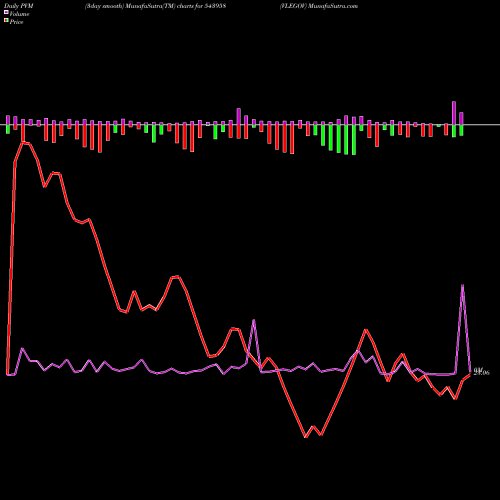Click the purple Volume legend swatch
The image size is (500, 500).
coord(6,12)
